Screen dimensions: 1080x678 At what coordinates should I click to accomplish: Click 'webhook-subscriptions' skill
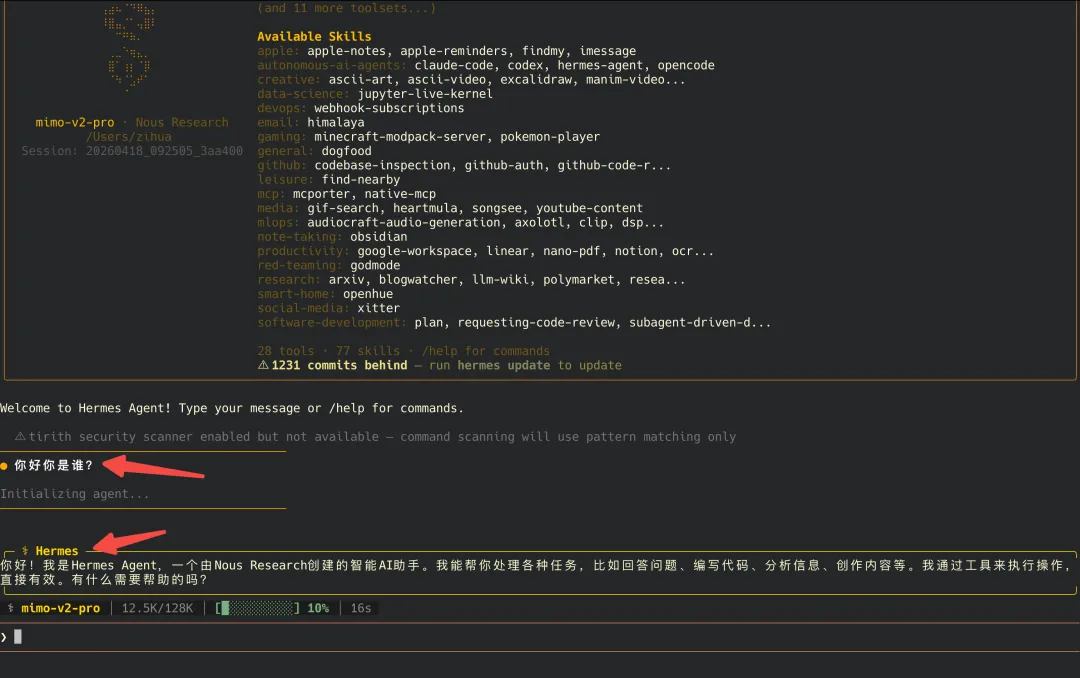(x=389, y=108)
